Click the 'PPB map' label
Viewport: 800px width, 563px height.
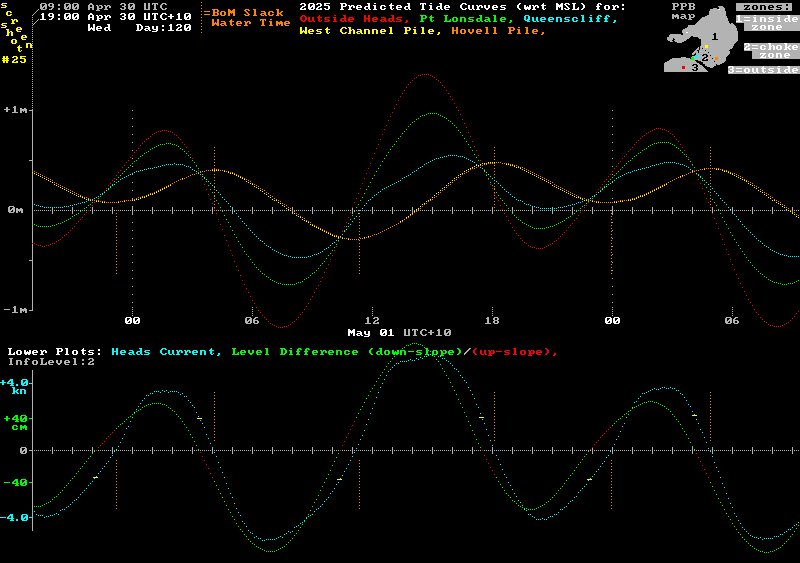(x=684, y=11)
